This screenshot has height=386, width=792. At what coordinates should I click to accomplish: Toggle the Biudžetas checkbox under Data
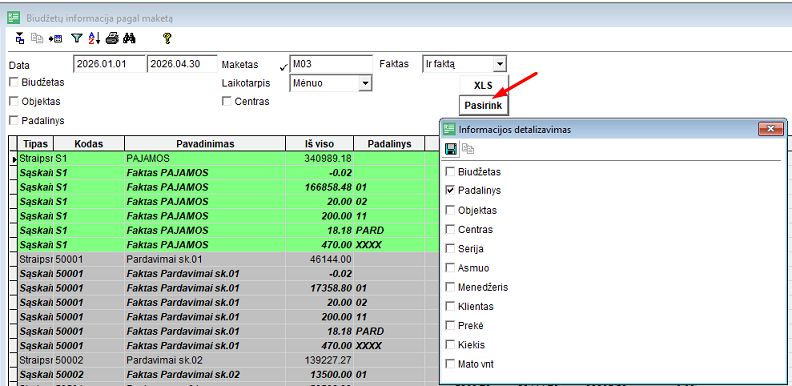[x=14, y=82]
